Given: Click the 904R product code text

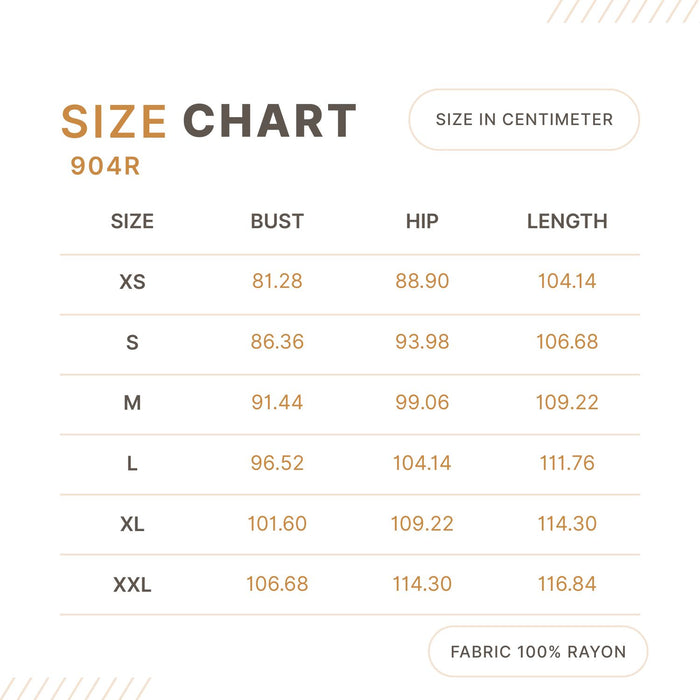Looking at the screenshot, I should (105, 167).
